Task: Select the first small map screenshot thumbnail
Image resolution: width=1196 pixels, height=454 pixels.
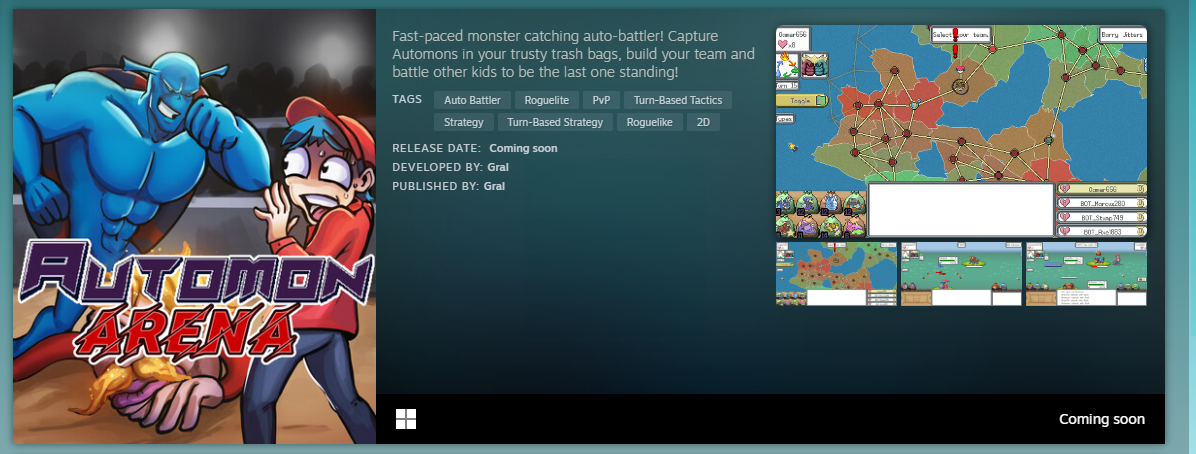Action: (x=837, y=274)
